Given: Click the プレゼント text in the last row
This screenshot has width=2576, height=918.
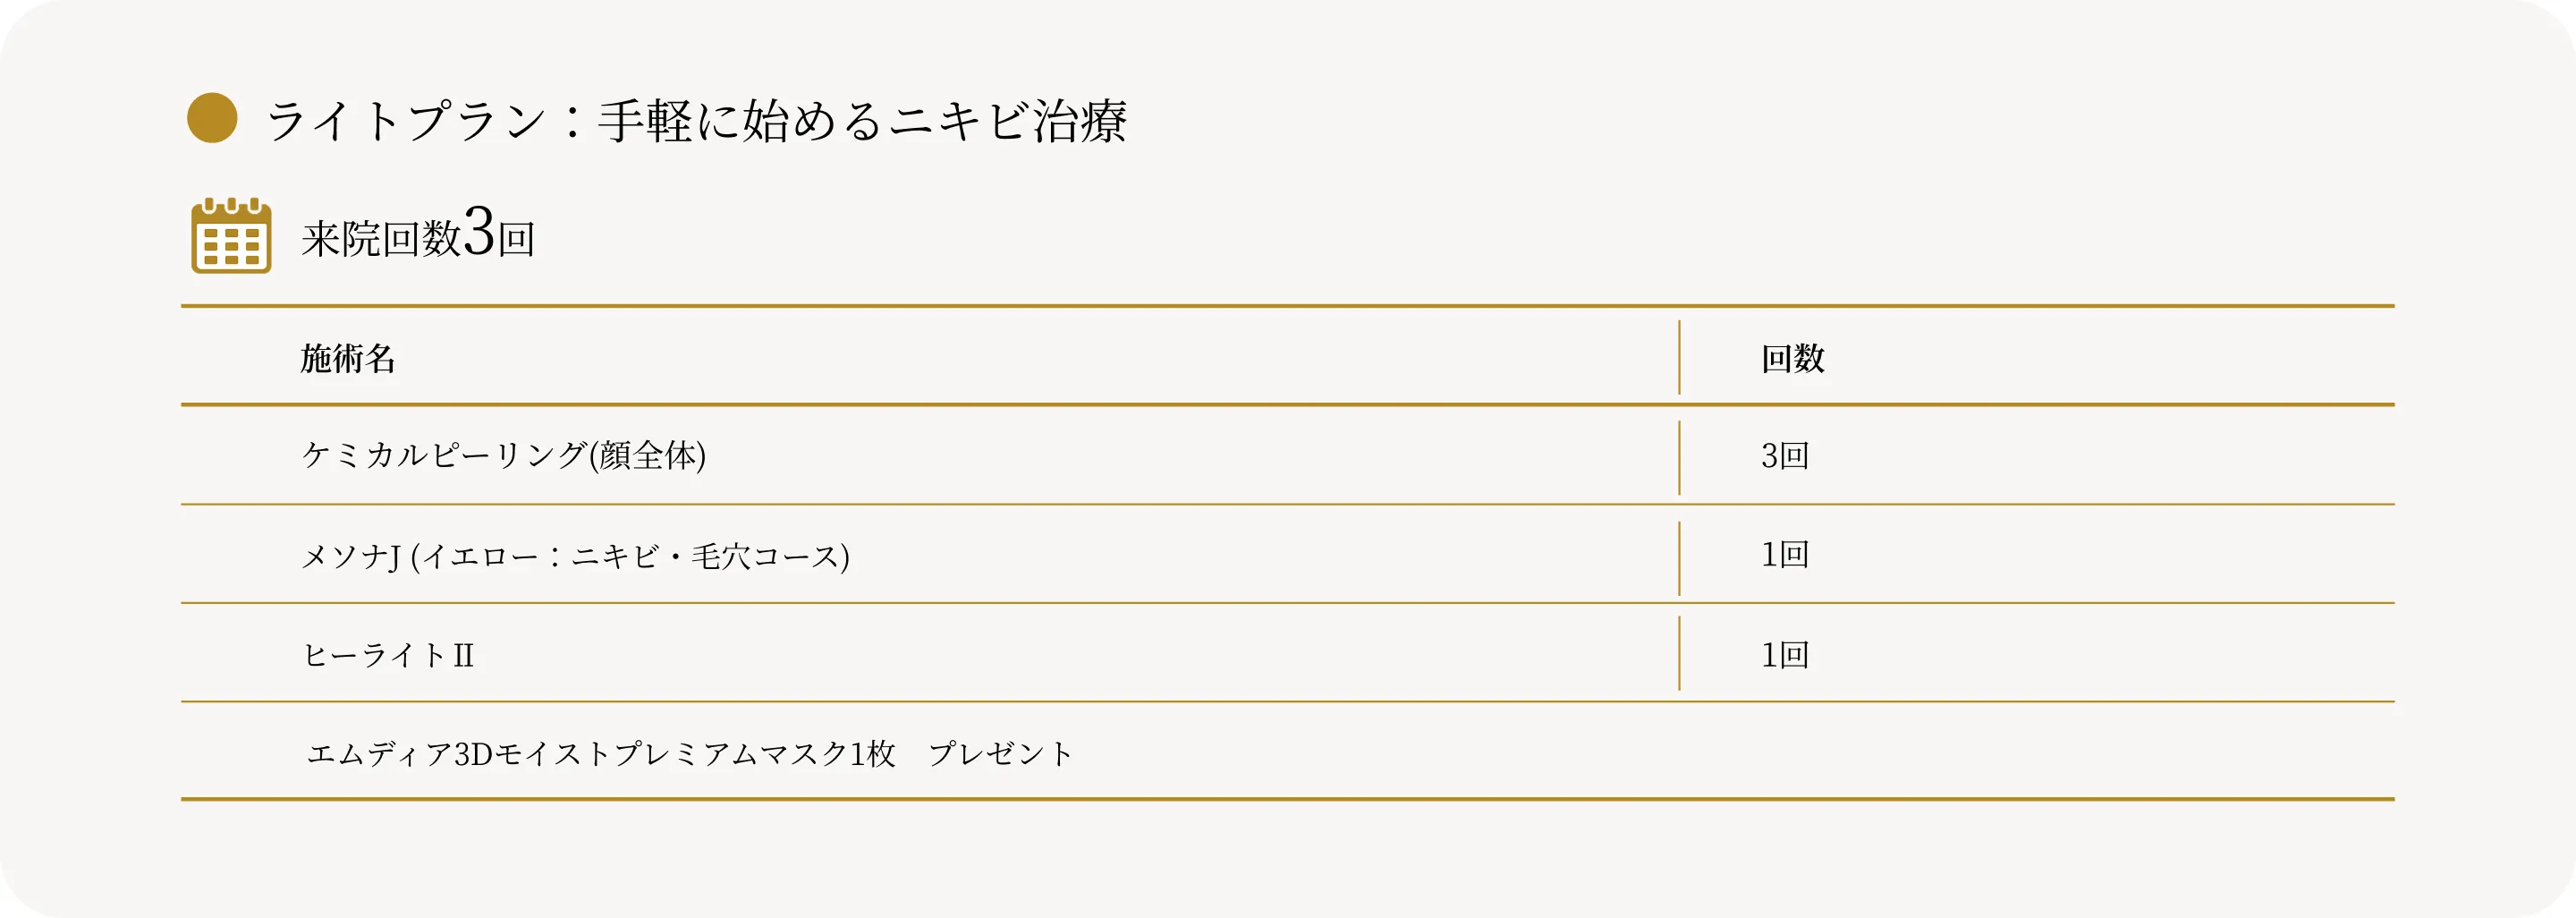Looking at the screenshot, I should click(x=1000, y=754).
